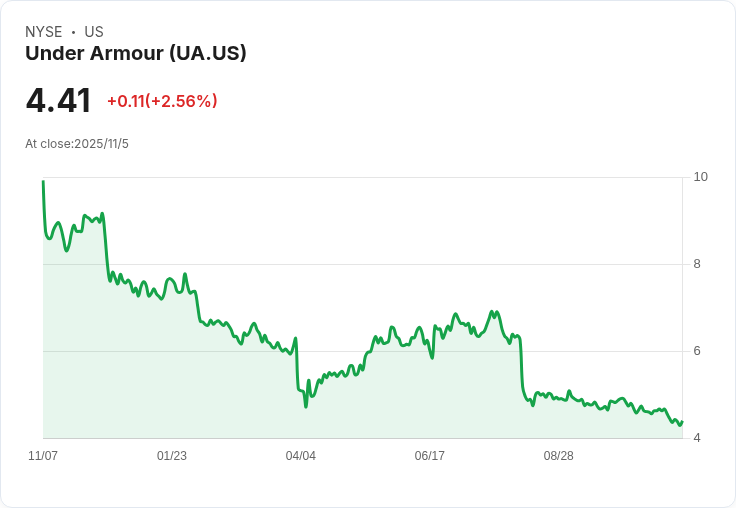Click the US market label in the header

point(94,32)
